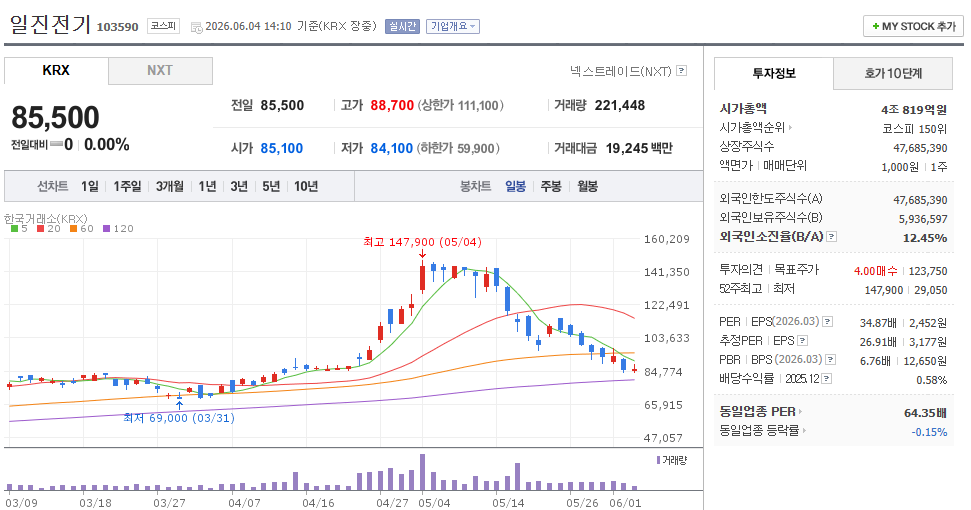
Task: Click the stock code 103590
Action: click(x=118, y=27)
